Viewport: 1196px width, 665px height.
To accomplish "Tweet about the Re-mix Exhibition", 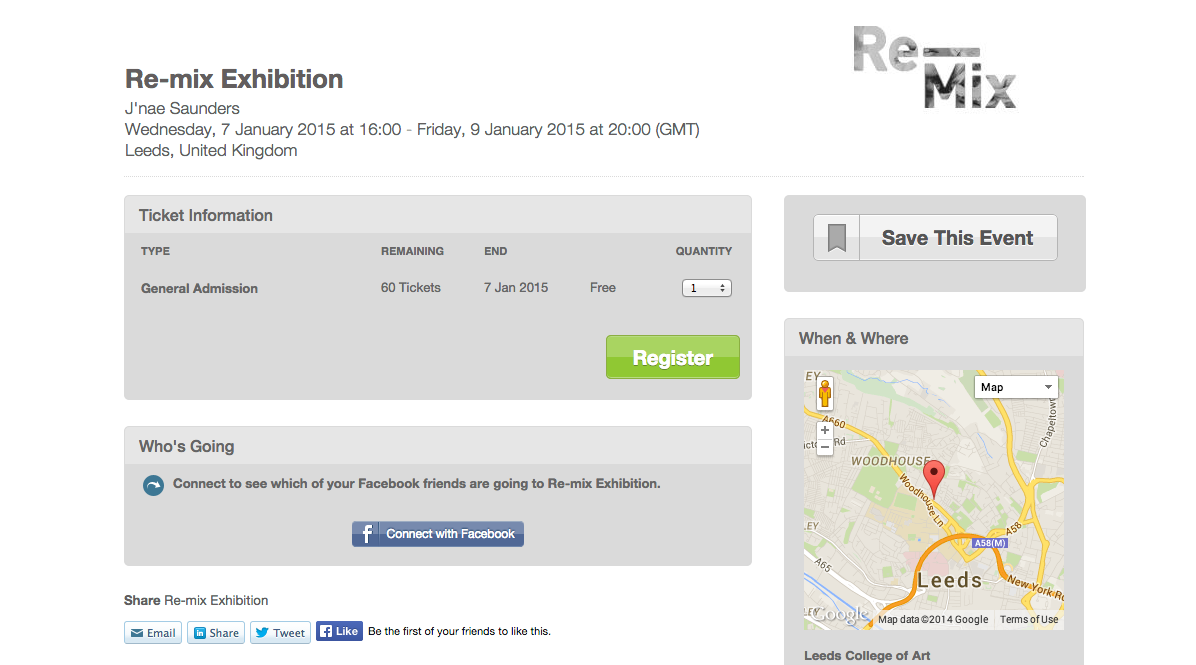I will pyautogui.click(x=281, y=633).
